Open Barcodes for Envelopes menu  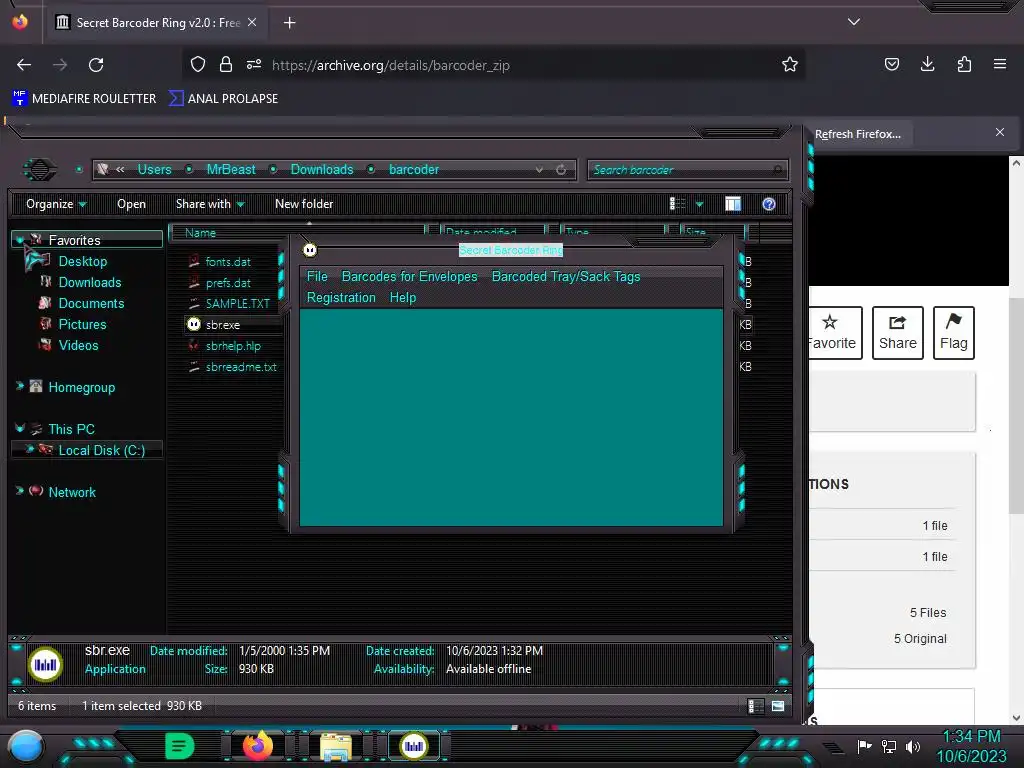[409, 276]
